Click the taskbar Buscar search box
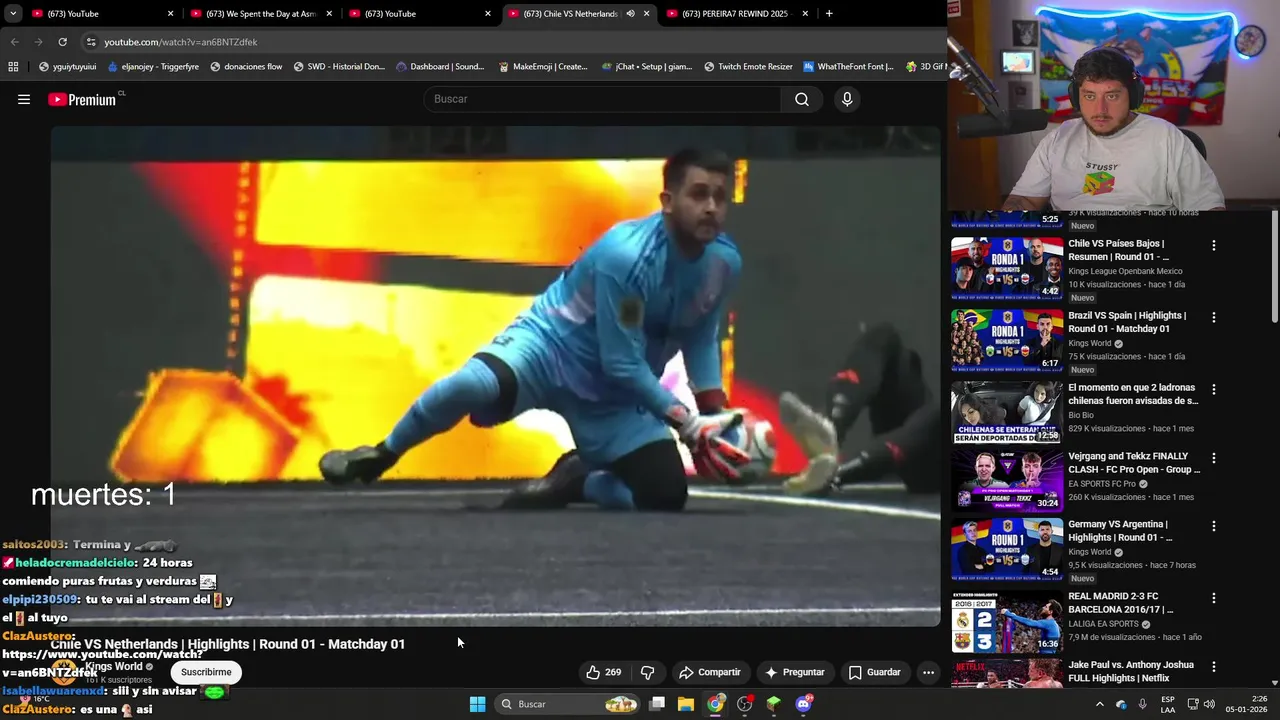 pos(568,704)
